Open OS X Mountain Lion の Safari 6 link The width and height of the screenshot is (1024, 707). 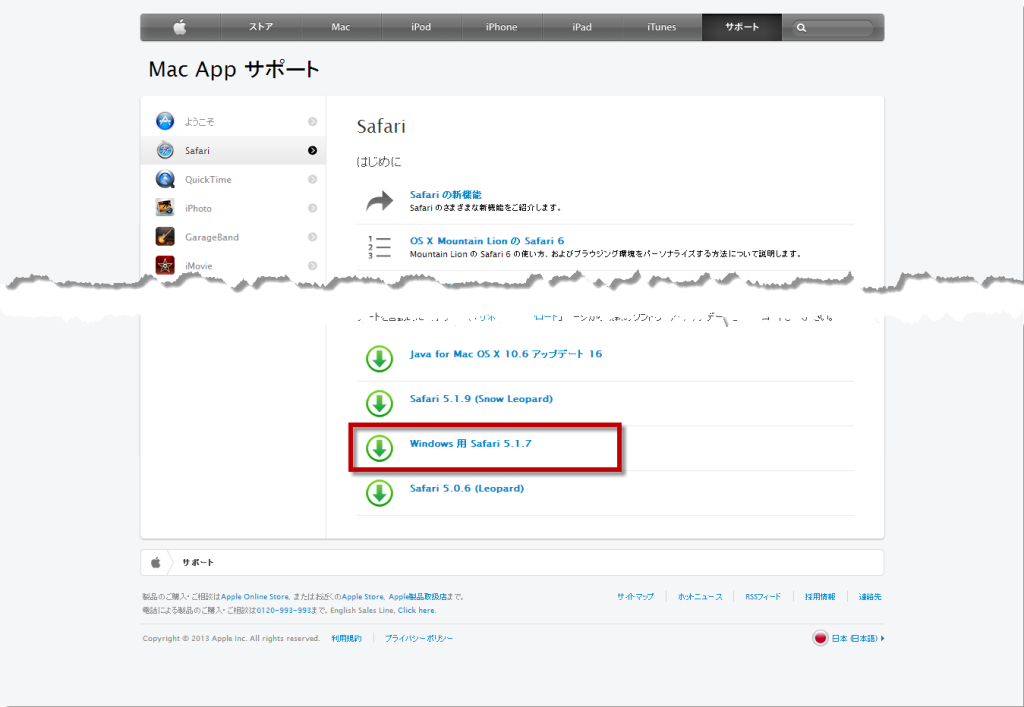(x=486, y=241)
